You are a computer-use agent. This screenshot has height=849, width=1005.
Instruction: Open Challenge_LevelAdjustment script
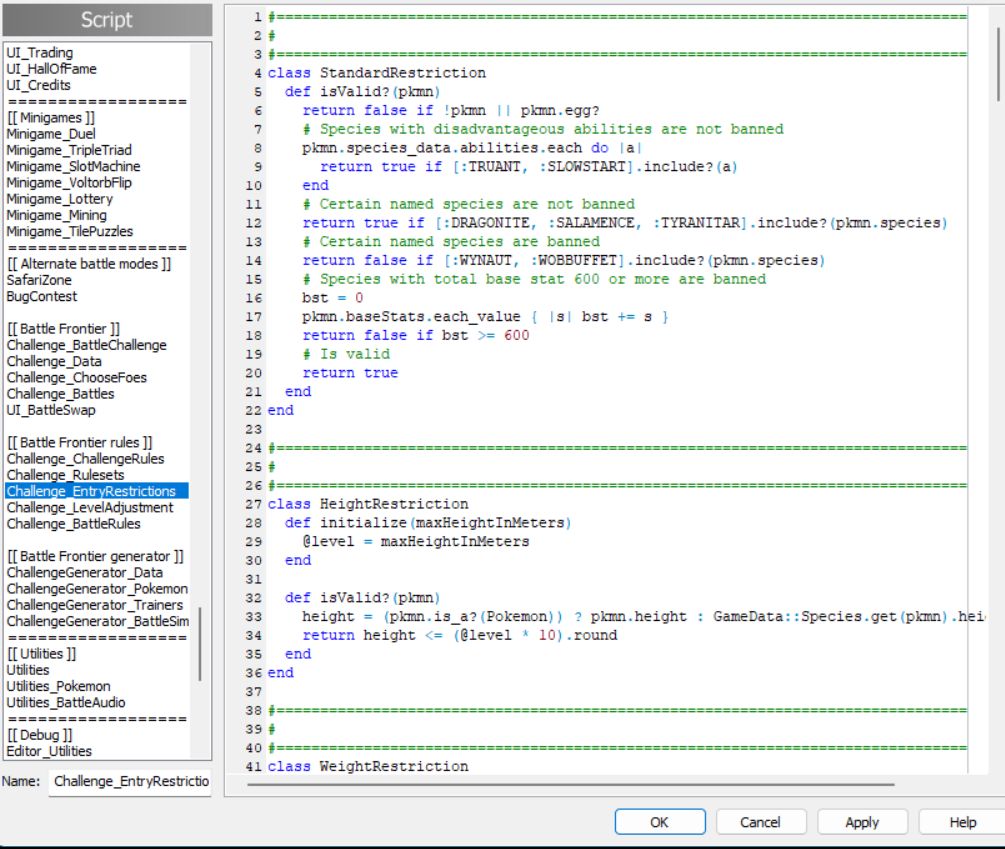coord(90,507)
